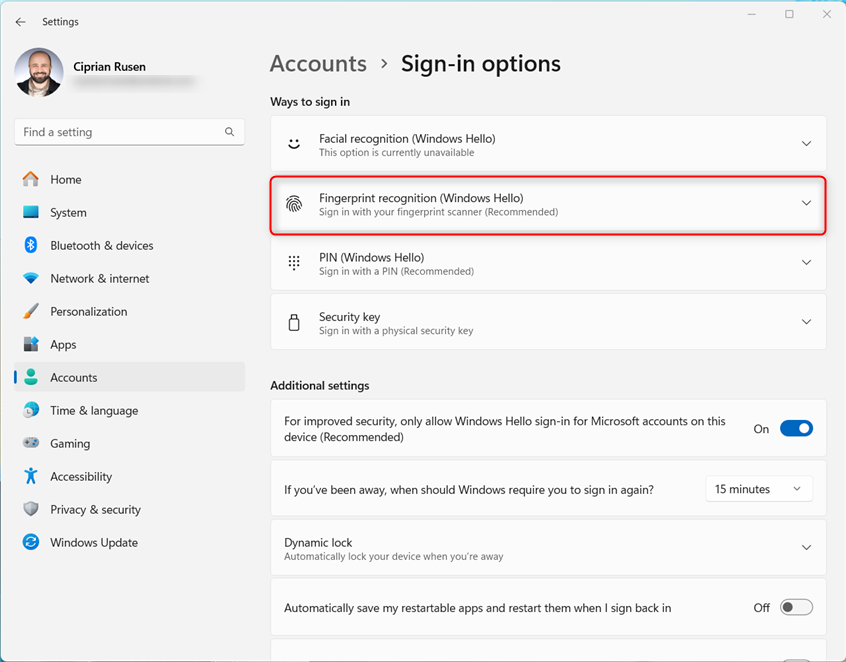
Task: Click the Accessibility figure icon
Action: coord(31,476)
